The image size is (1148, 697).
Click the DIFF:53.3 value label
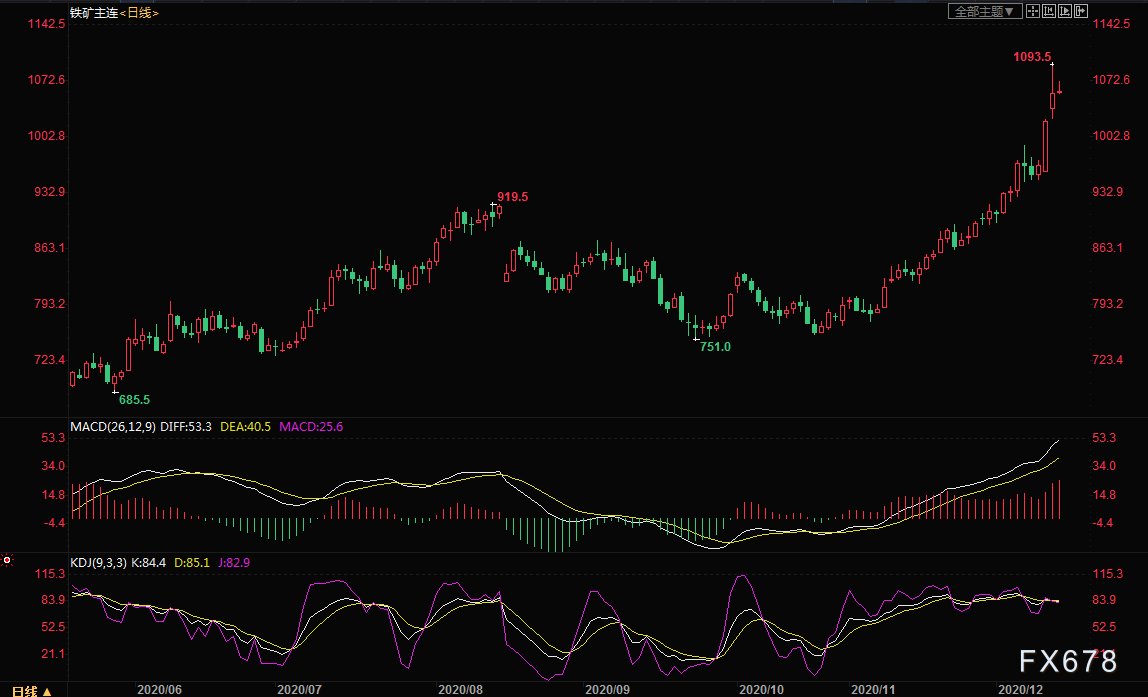pyautogui.click(x=186, y=426)
